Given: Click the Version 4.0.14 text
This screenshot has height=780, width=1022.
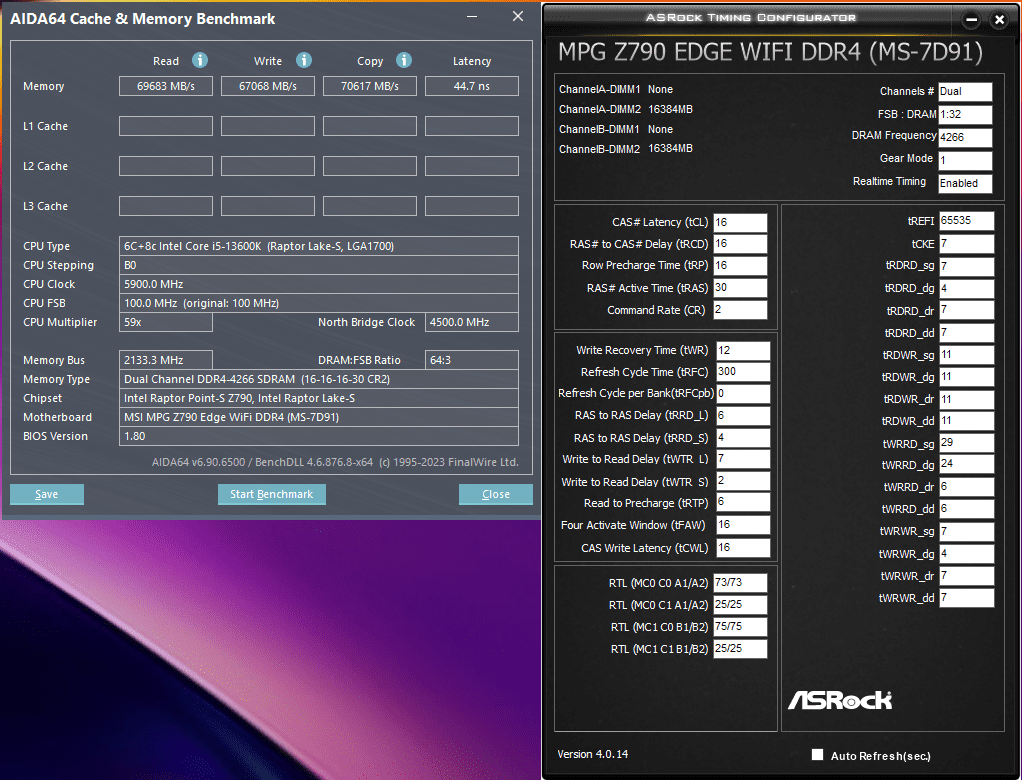Looking at the screenshot, I should 592,754.
